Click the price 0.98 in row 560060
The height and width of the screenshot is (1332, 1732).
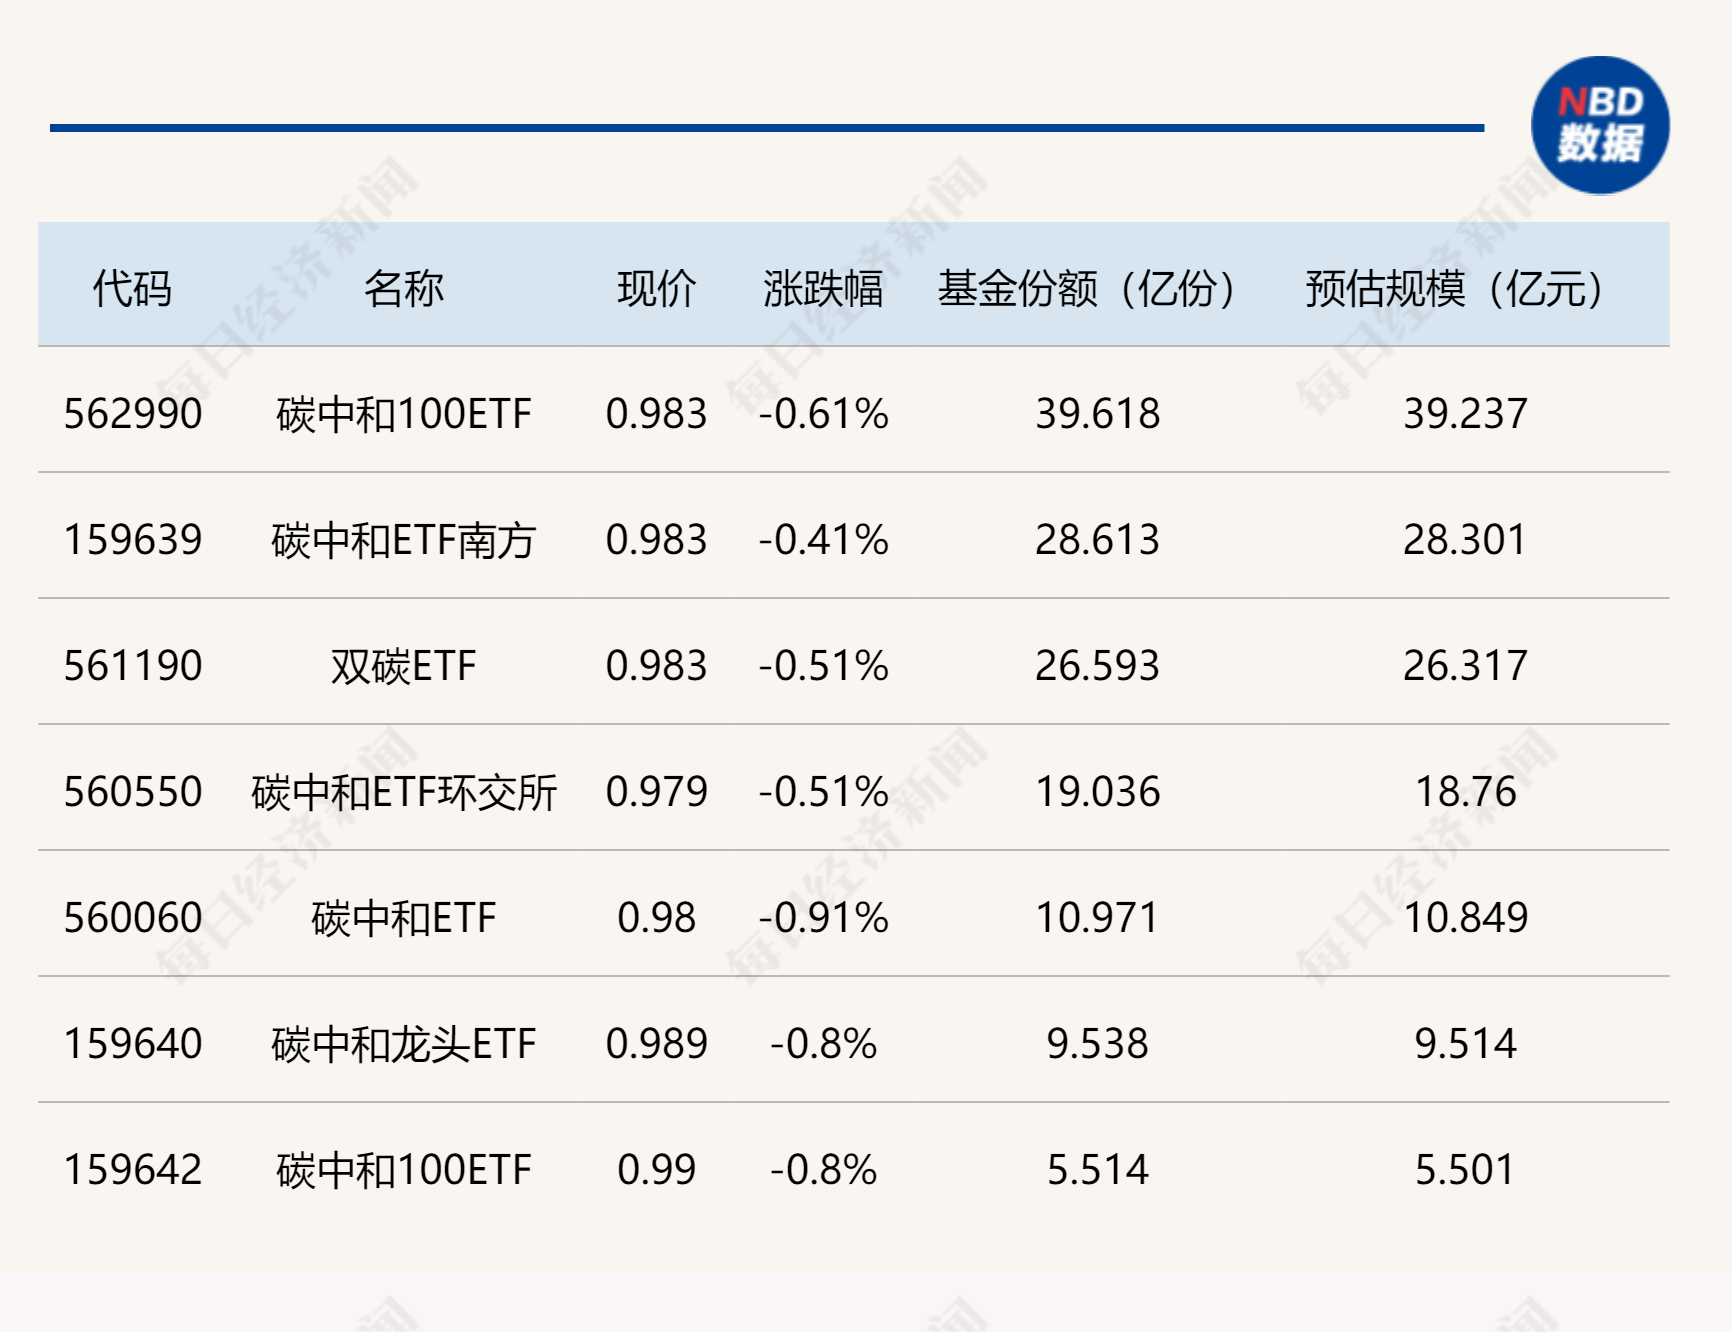point(657,918)
